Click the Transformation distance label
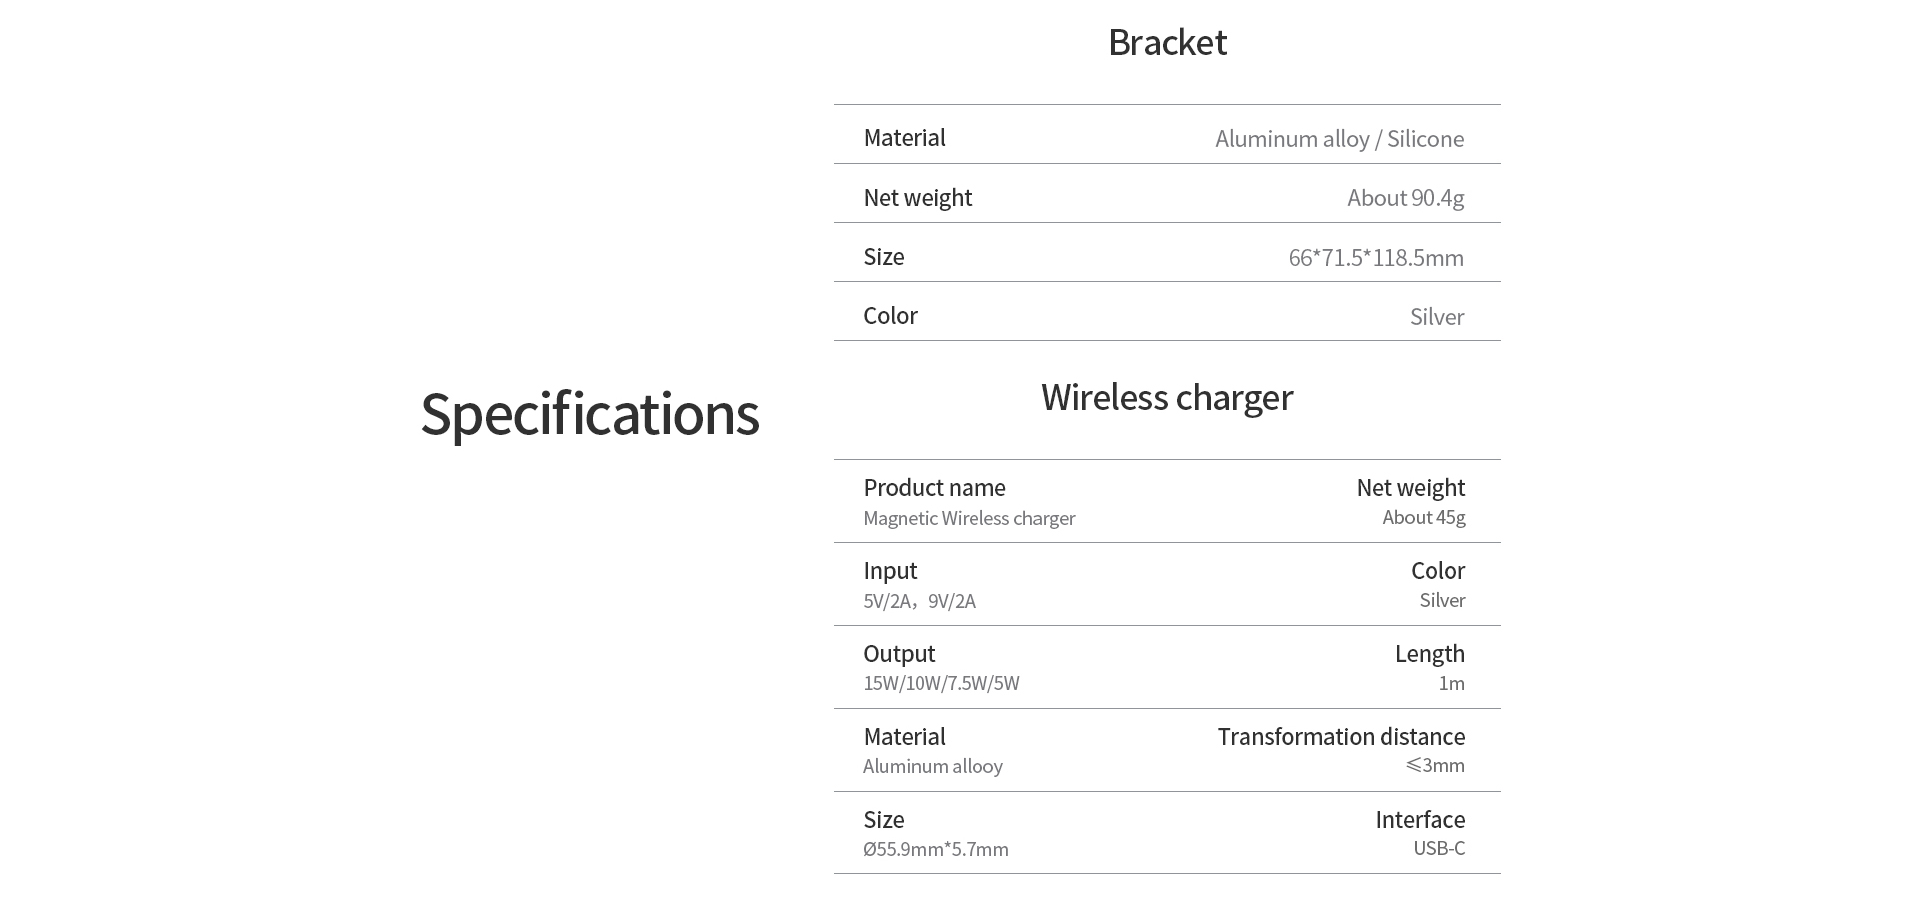Screen dimensions: 1920x900 click(1340, 737)
